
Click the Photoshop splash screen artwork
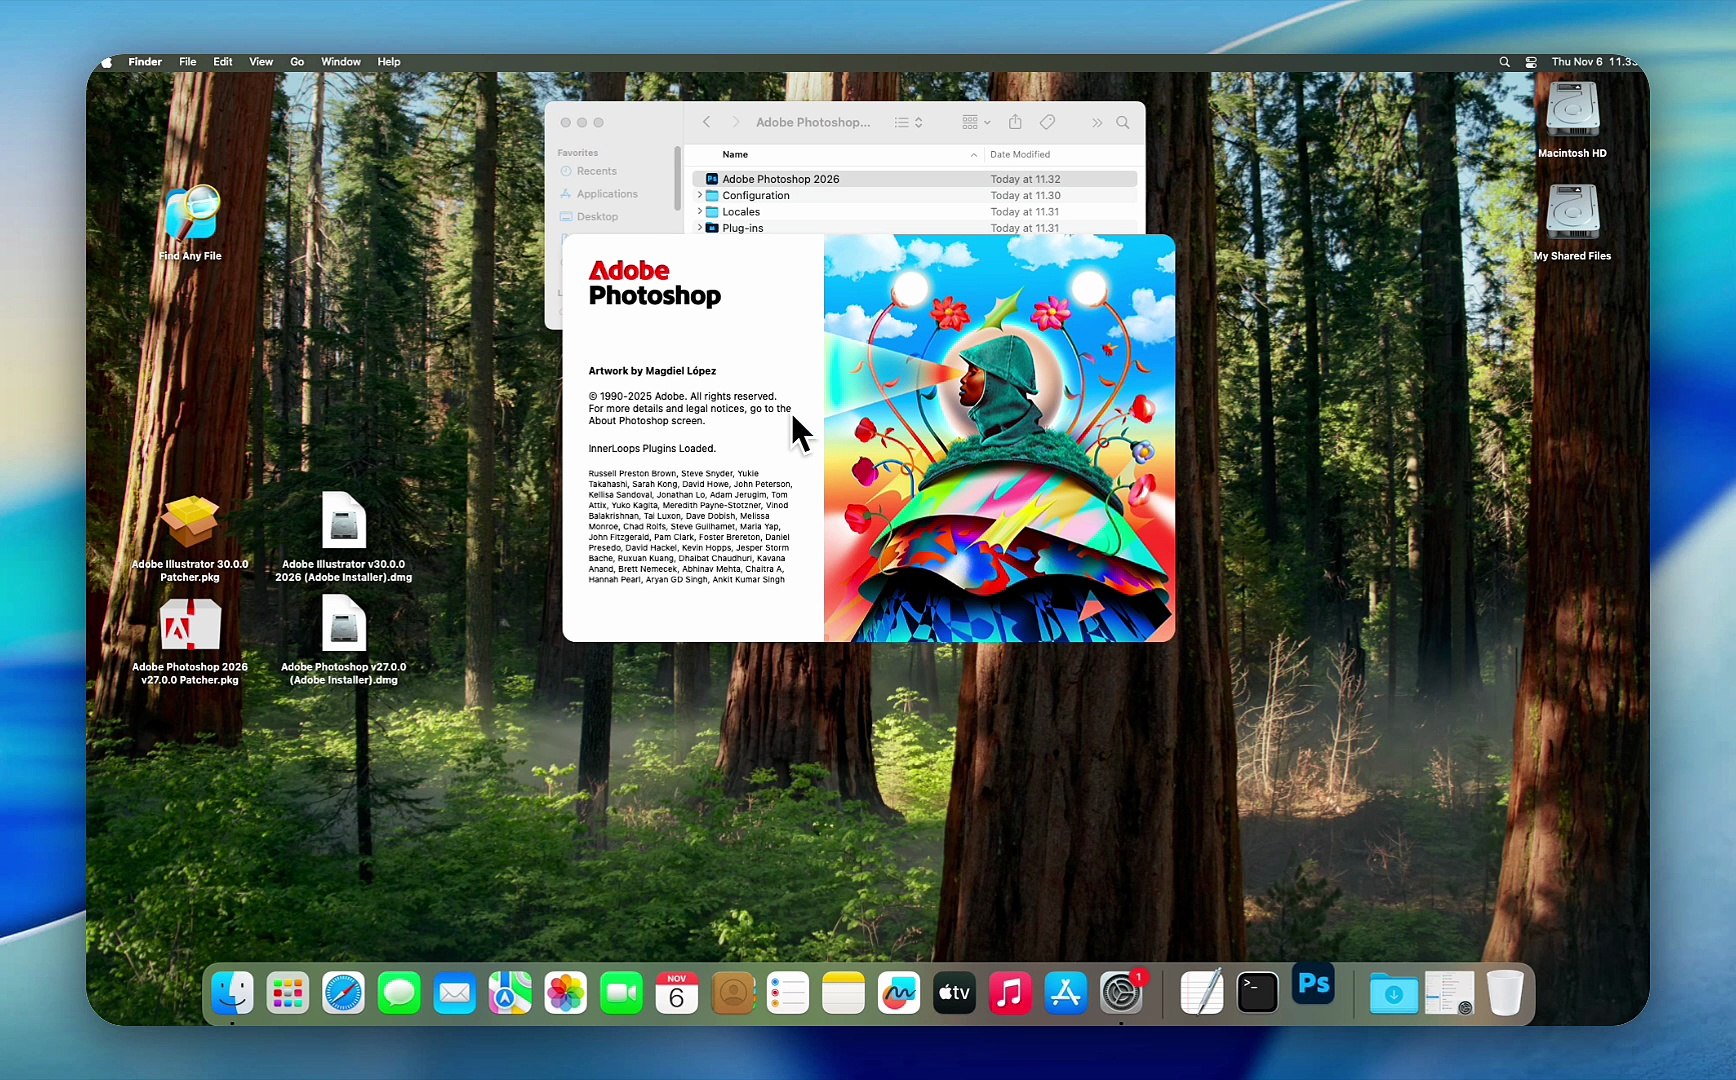point(999,438)
